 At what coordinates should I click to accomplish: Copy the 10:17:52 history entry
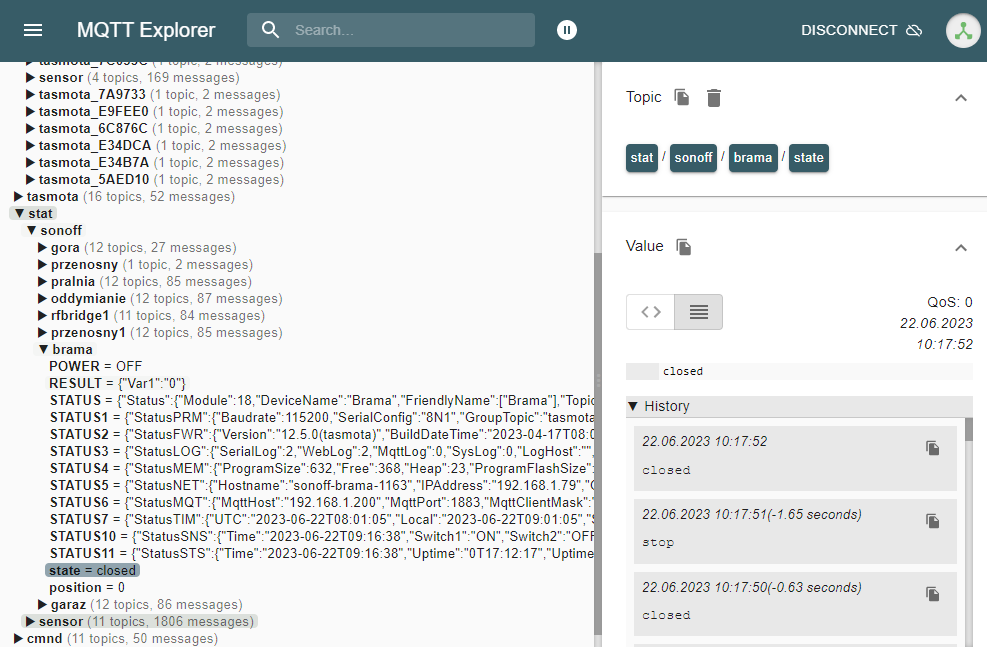click(932, 448)
